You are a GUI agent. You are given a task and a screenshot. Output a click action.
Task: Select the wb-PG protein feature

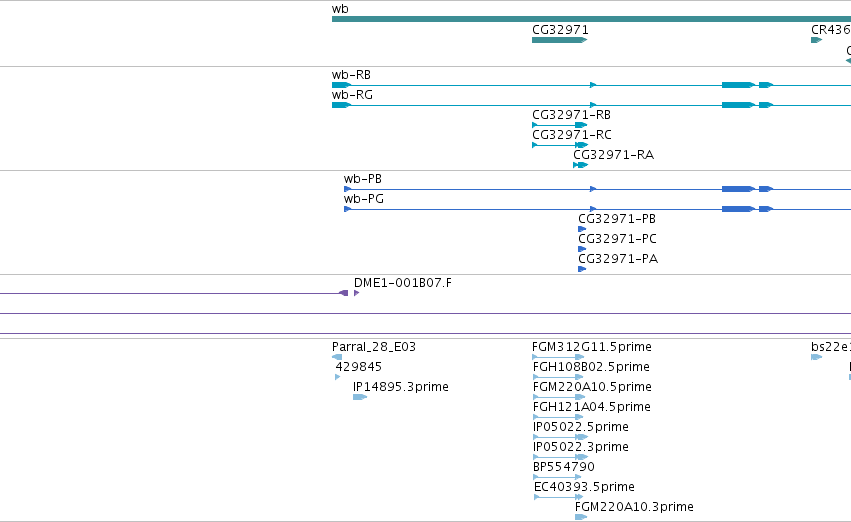pos(597,209)
